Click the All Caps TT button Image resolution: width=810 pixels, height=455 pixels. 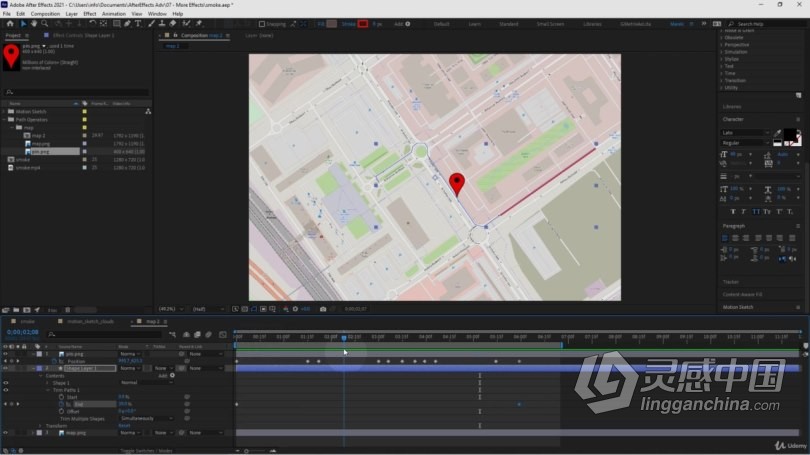[756, 212]
